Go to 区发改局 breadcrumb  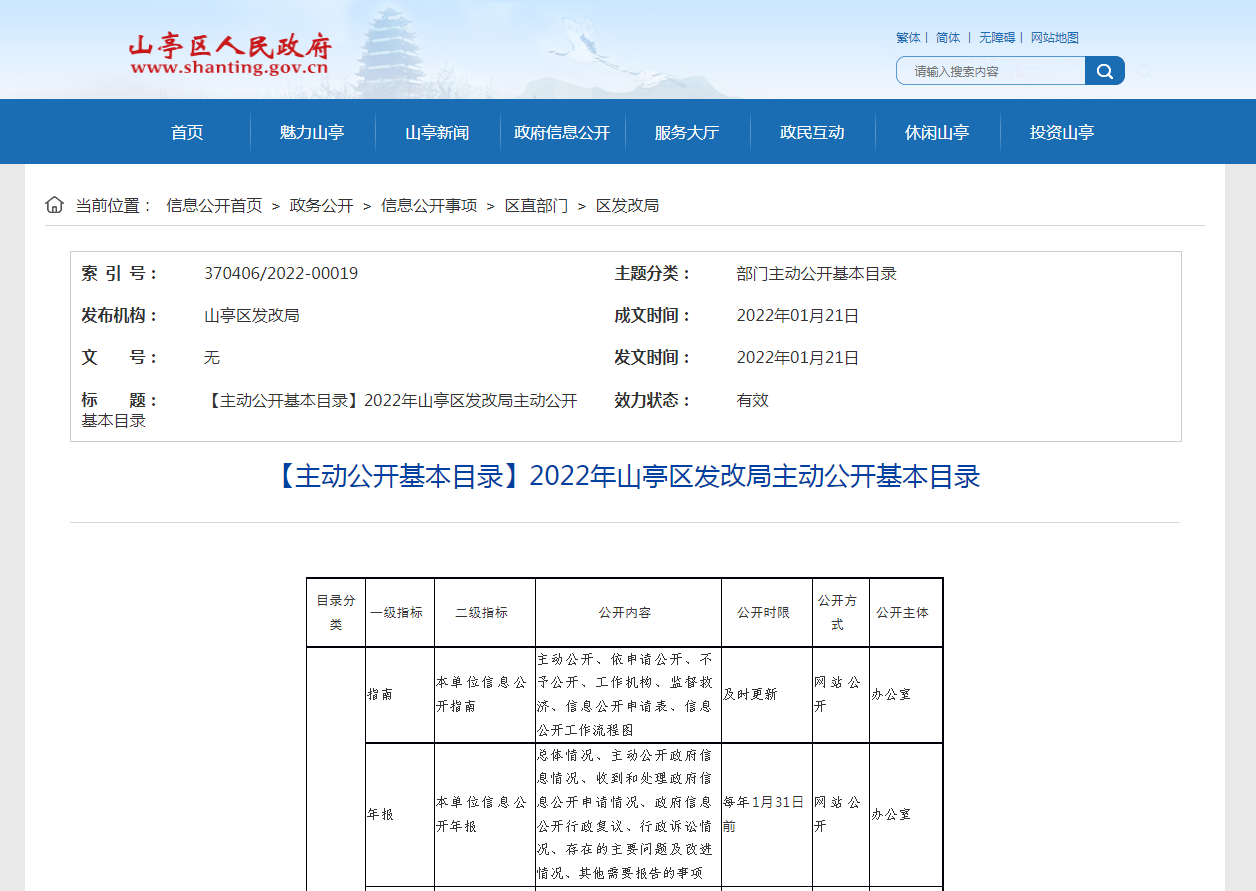pyautogui.click(x=627, y=205)
